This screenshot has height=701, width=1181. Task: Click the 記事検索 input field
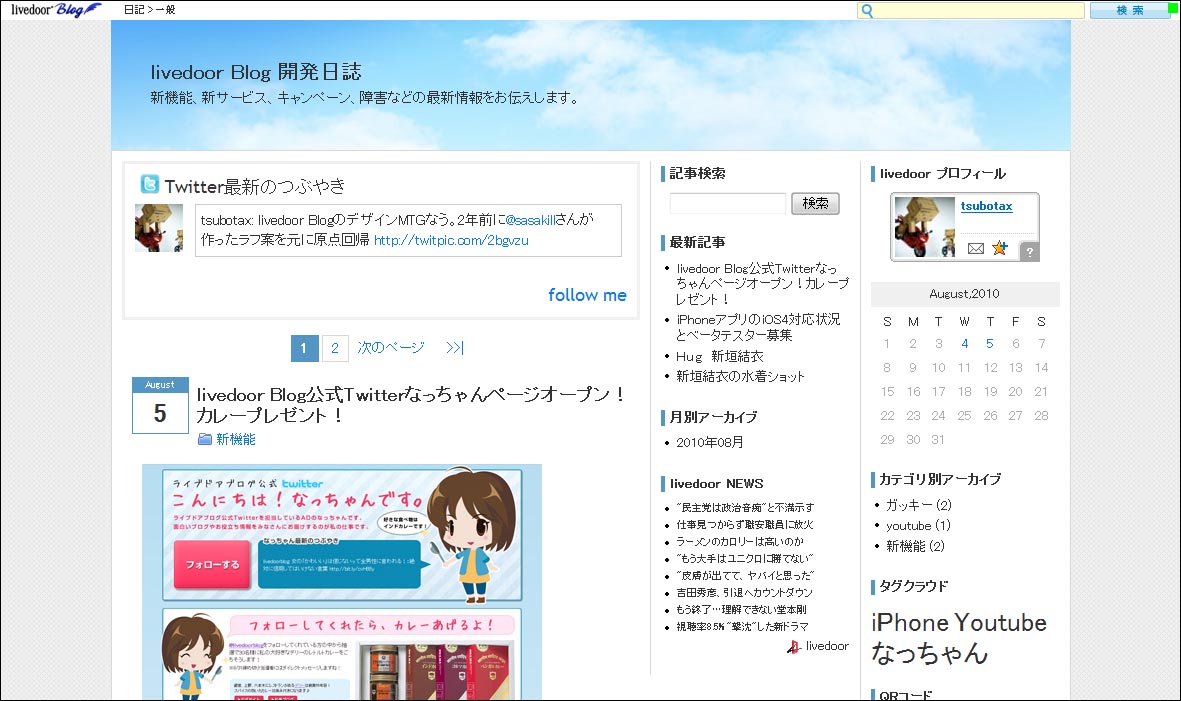point(728,203)
